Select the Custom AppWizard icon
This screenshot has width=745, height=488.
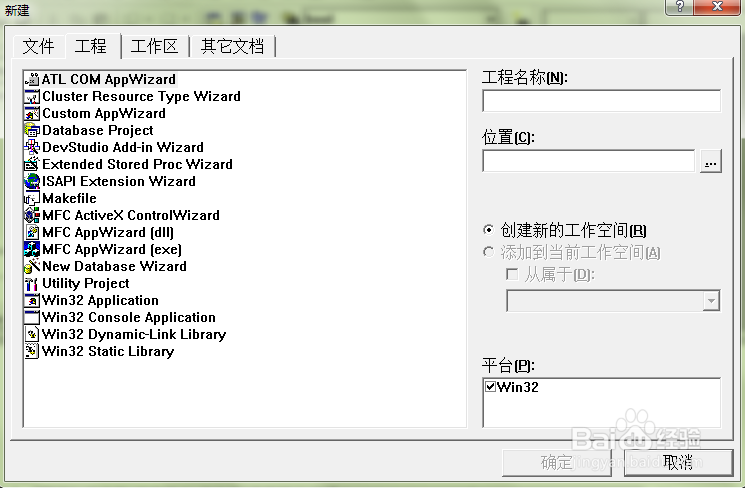point(32,114)
